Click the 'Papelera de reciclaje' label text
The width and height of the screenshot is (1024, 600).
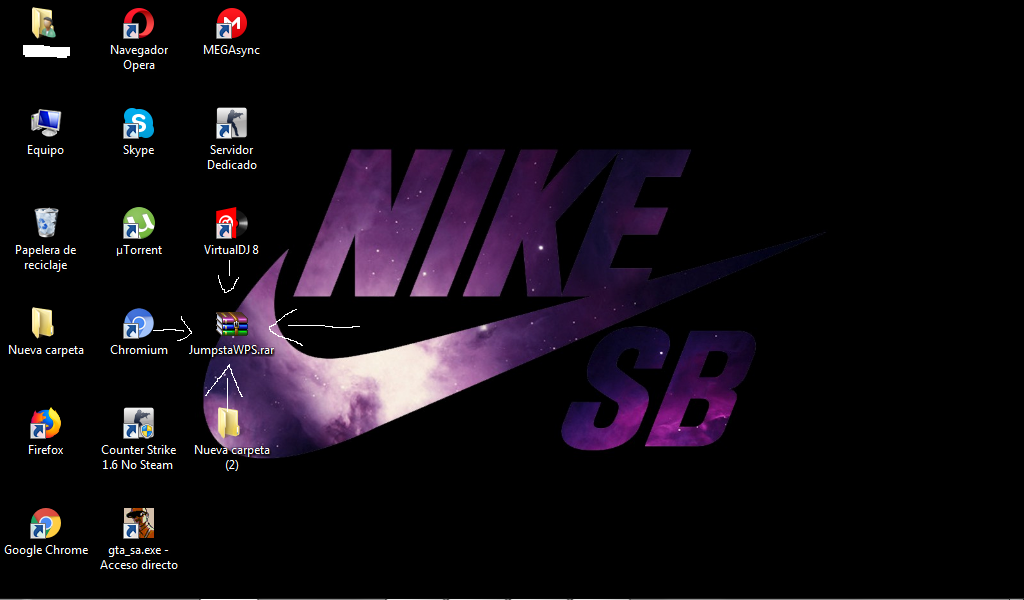point(46,257)
